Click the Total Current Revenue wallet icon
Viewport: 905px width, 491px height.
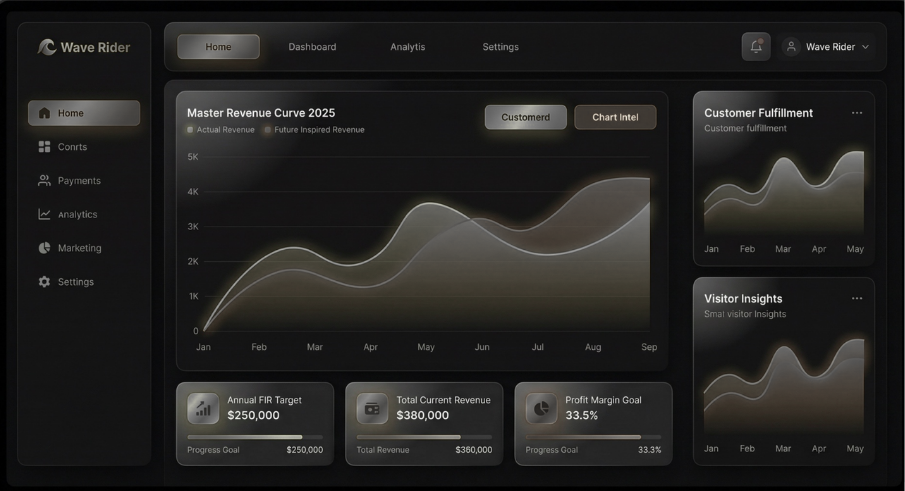point(372,408)
